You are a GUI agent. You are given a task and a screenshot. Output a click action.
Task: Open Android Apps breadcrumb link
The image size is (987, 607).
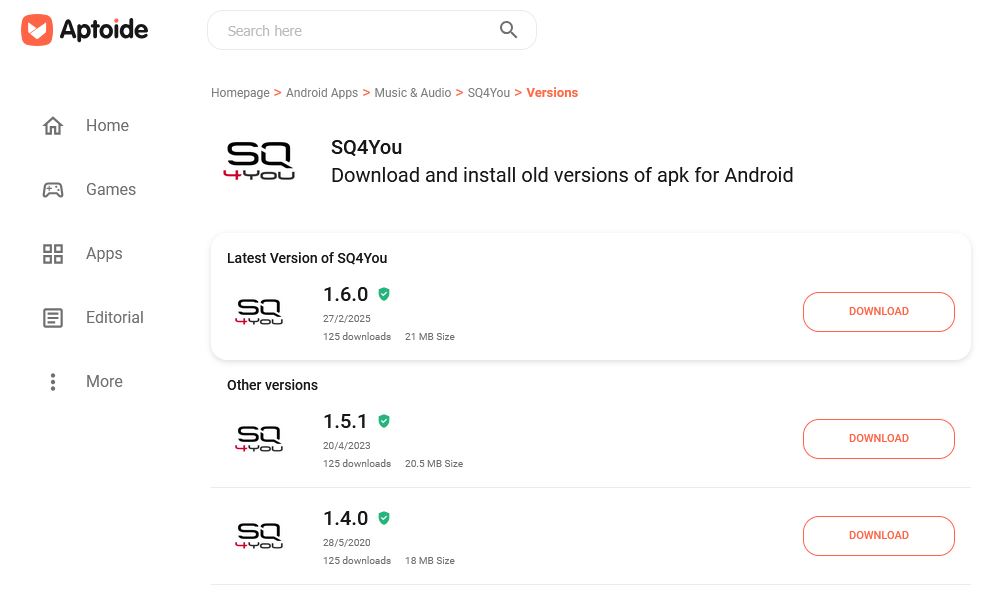coord(322,93)
